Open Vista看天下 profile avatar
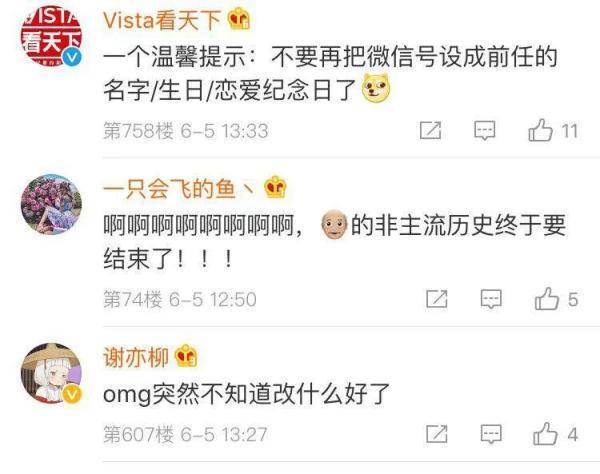600x474 pixels. (x=51, y=37)
